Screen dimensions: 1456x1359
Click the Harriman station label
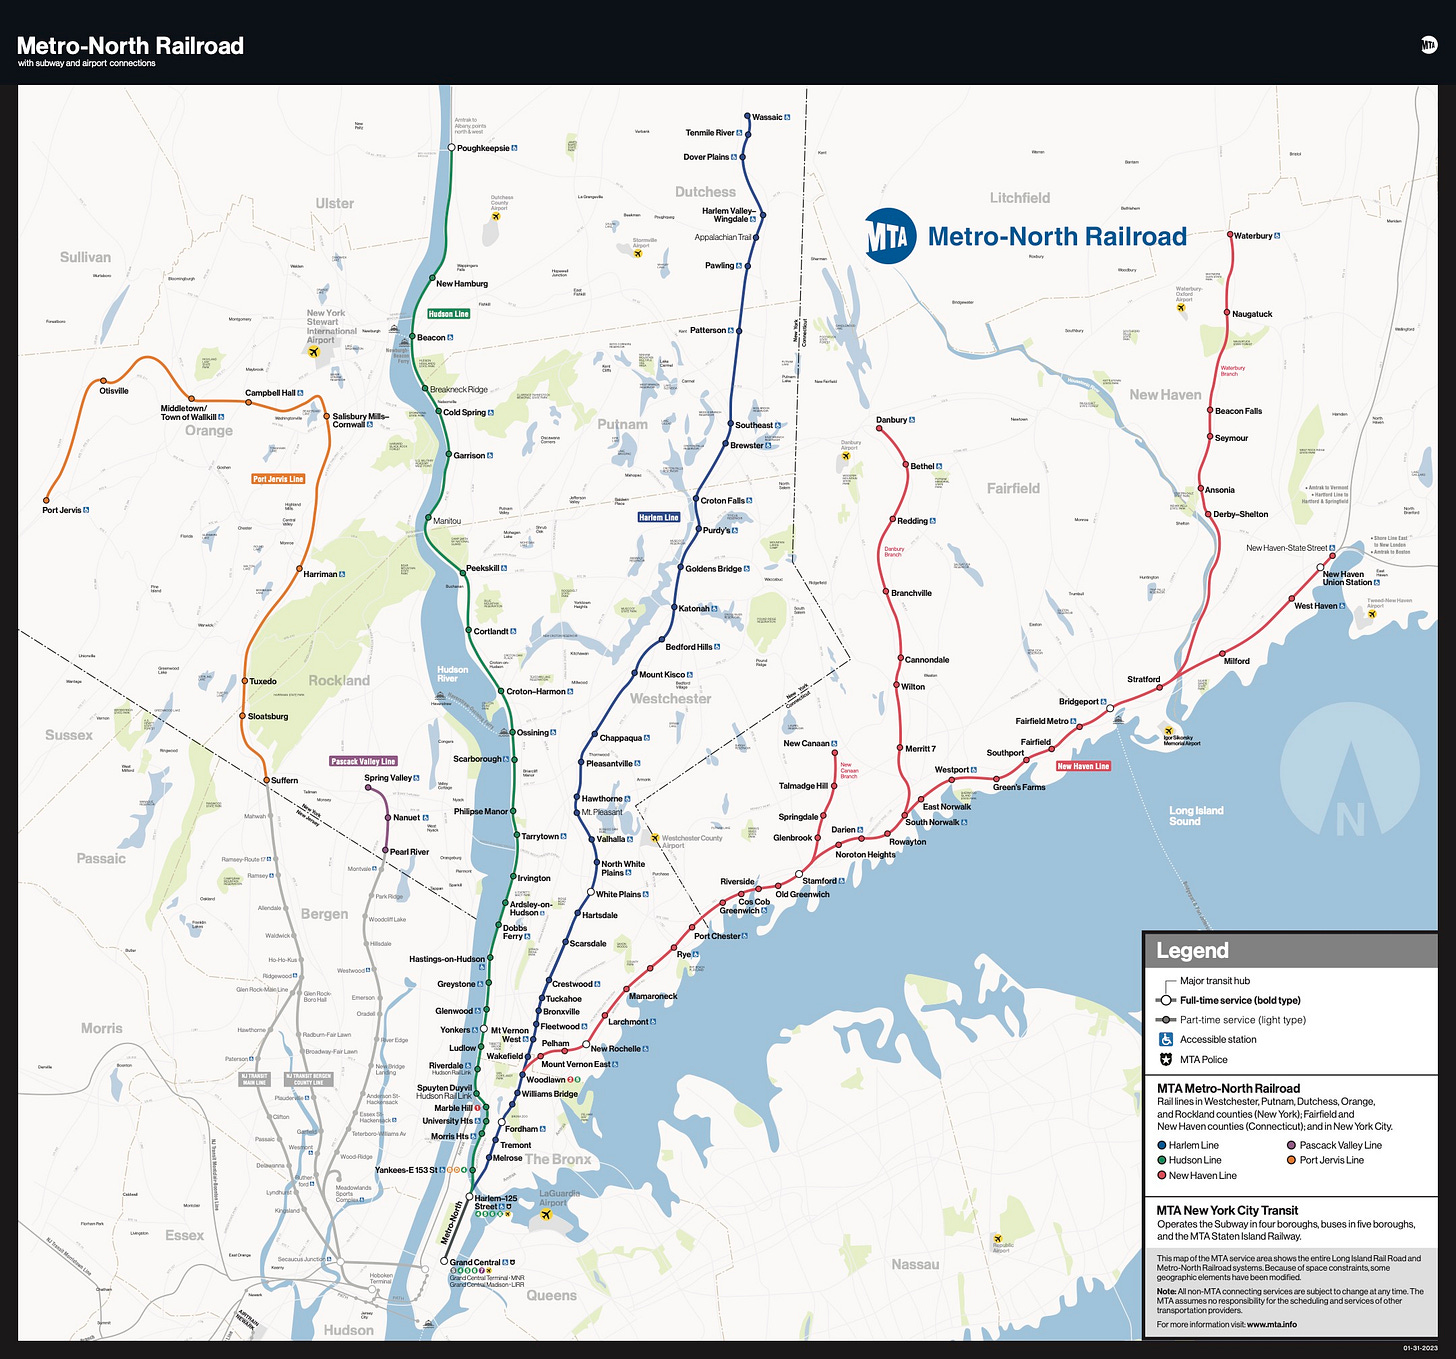(x=320, y=574)
